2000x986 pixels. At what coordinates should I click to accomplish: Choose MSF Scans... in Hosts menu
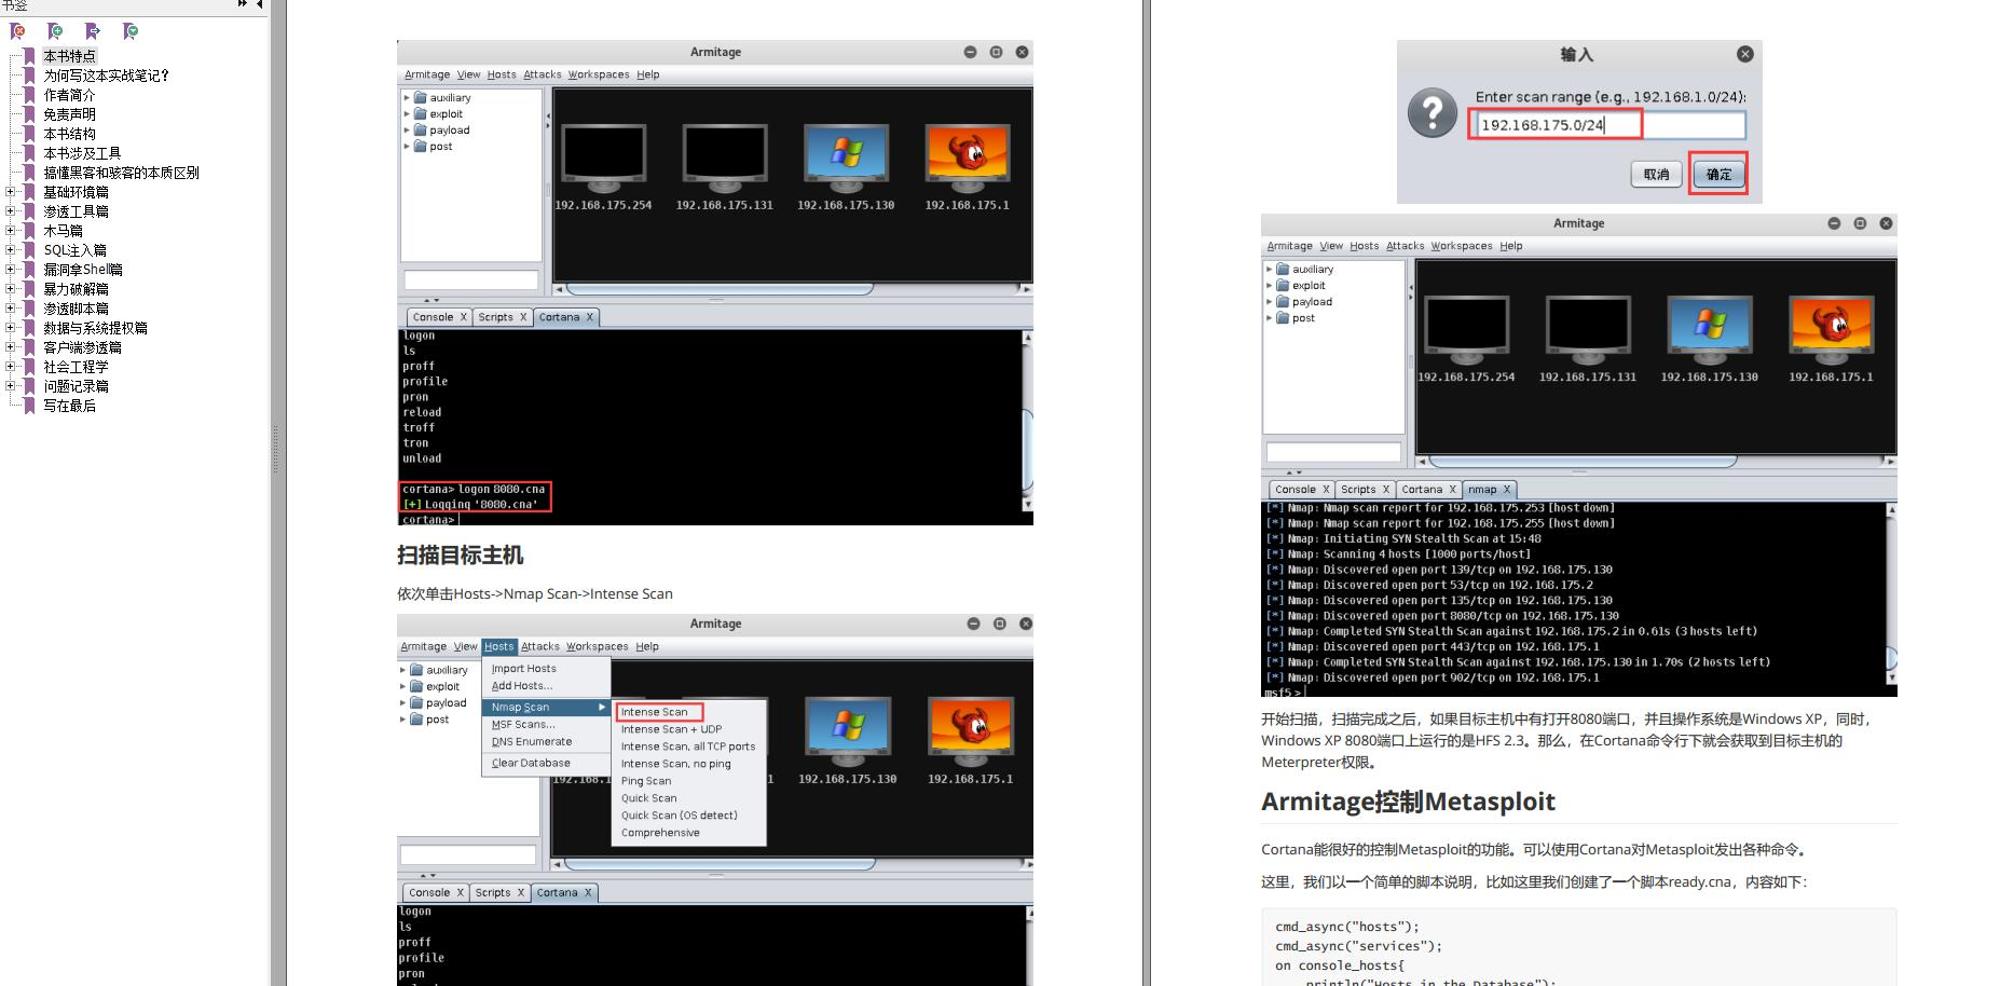coord(523,724)
